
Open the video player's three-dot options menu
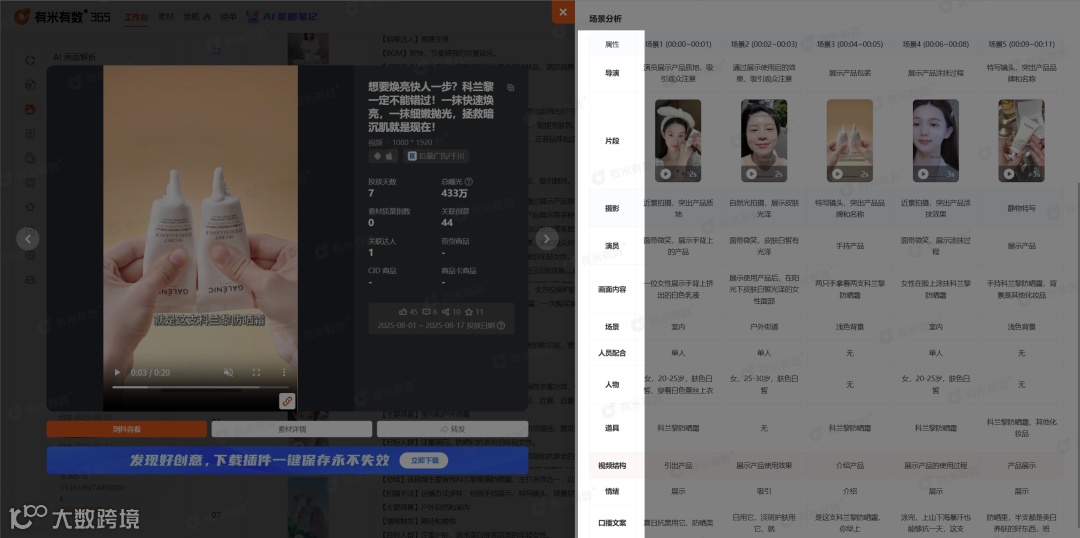[x=284, y=373]
